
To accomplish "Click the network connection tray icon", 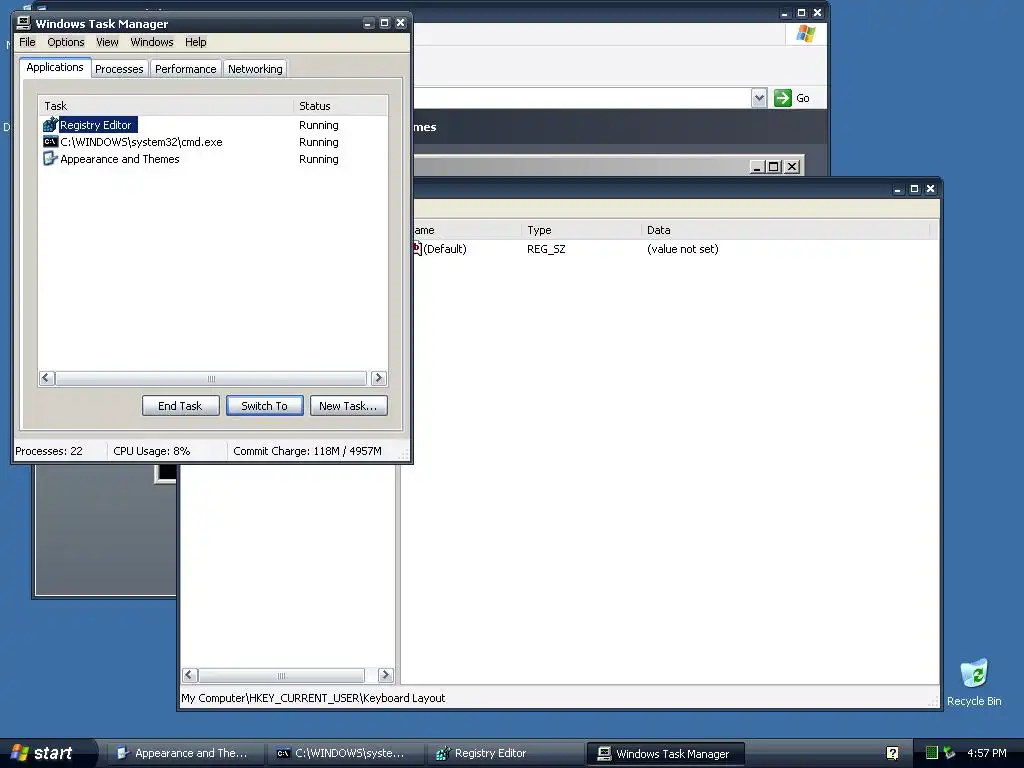I will (x=950, y=753).
